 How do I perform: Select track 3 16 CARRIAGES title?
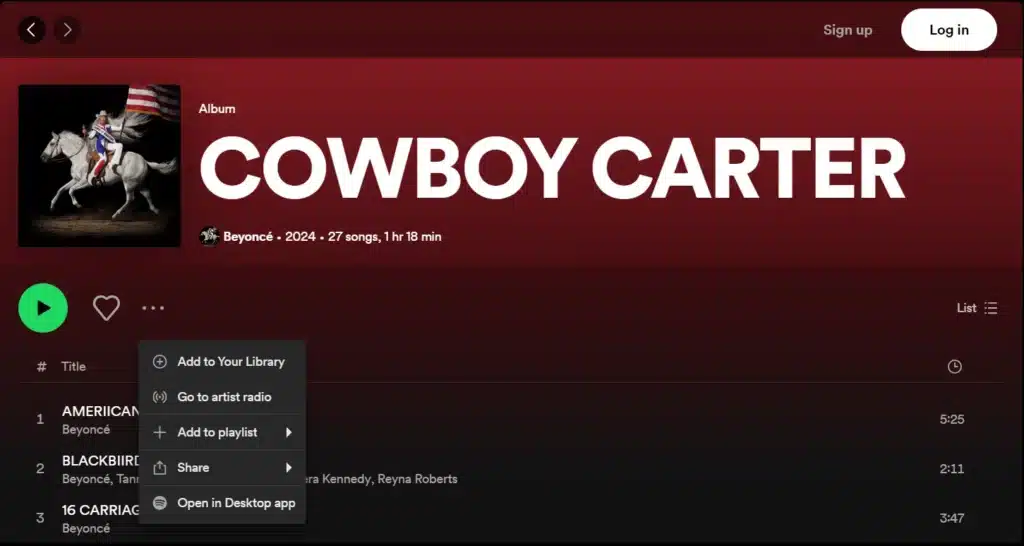pos(101,510)
